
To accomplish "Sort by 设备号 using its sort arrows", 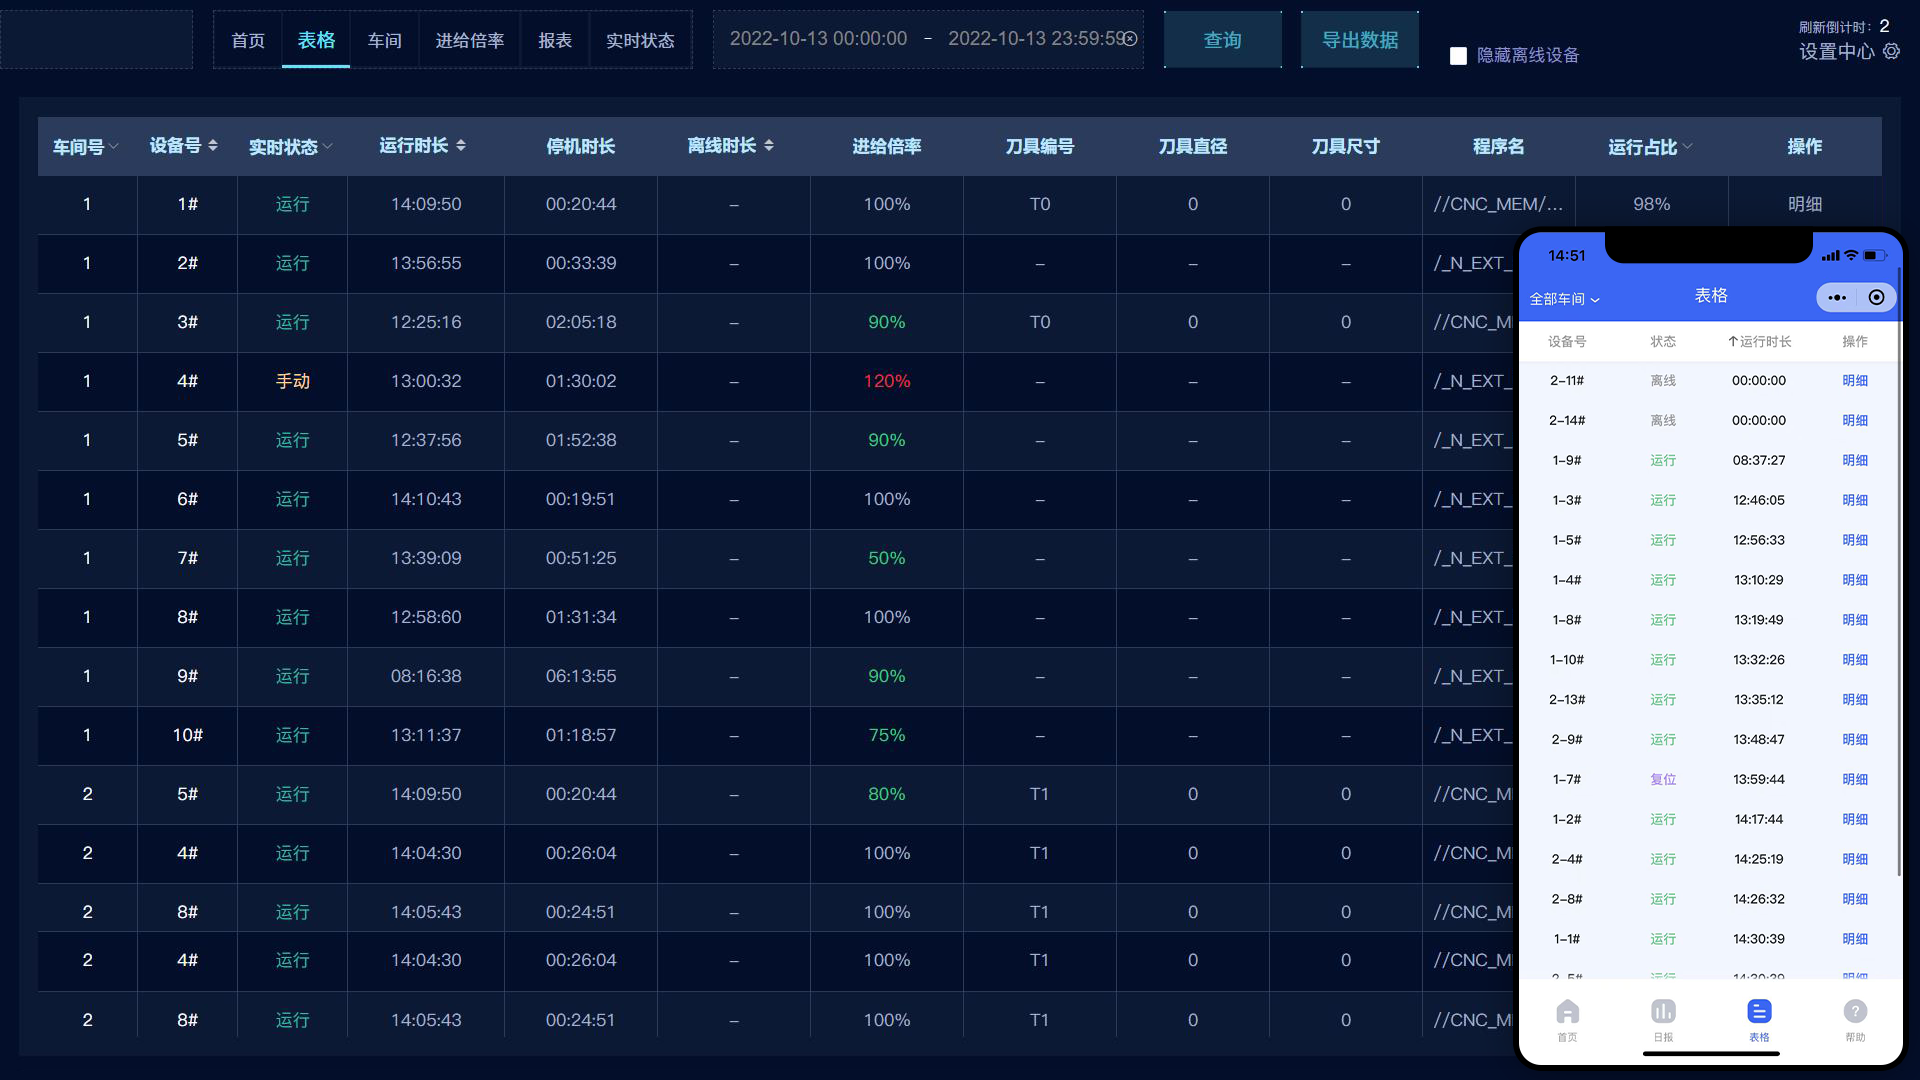I will pos(213,146).
